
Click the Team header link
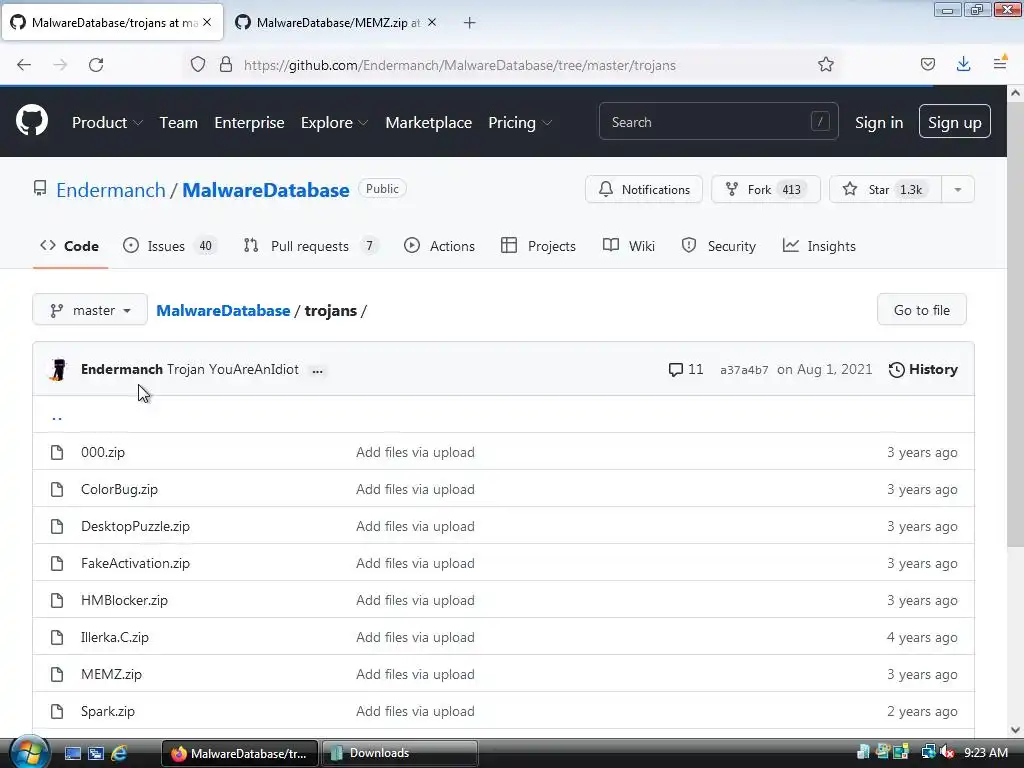178,123
